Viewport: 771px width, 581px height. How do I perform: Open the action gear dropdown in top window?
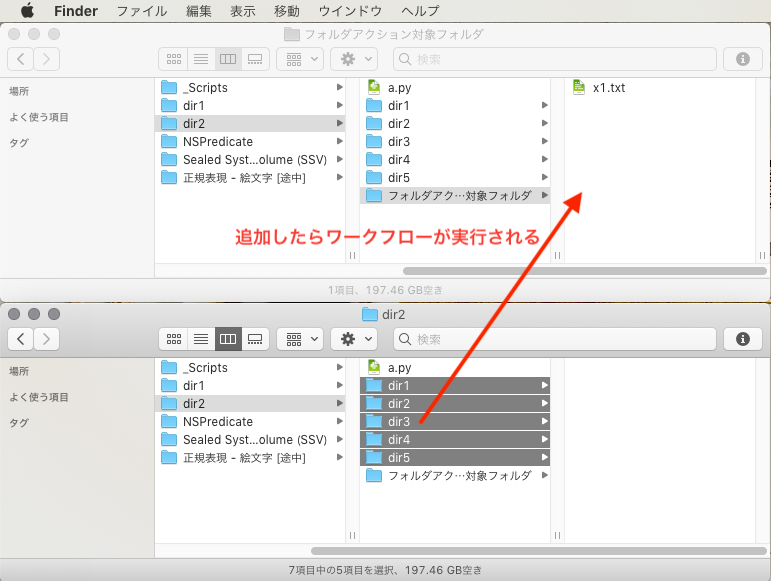[357, 59]
